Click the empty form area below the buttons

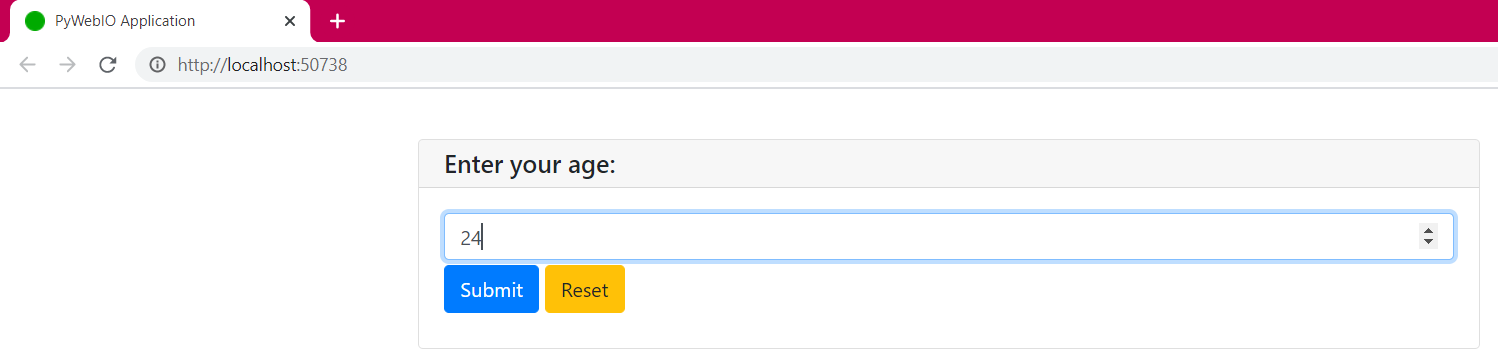pos(948,331)
